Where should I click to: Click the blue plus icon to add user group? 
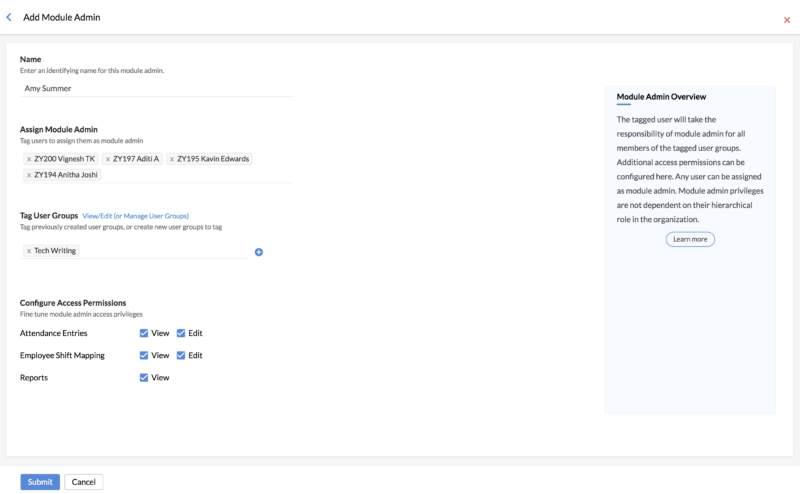pos(259,252)
